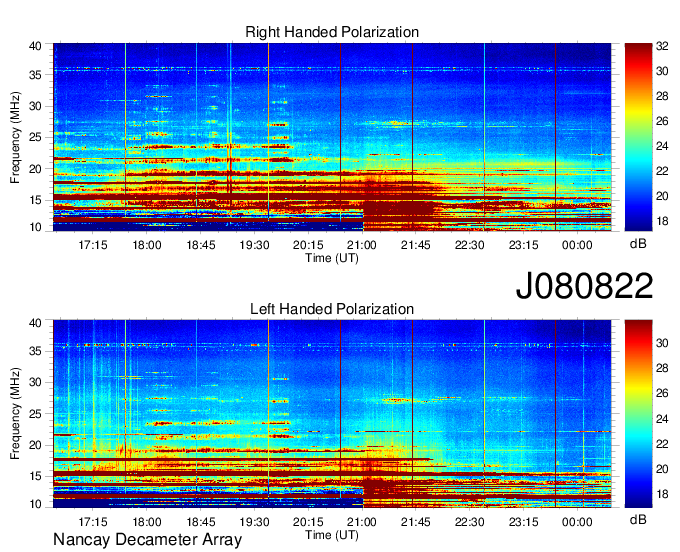Click the Frequency (MHz) label of the left-handed plot

(x=15, y=414)
